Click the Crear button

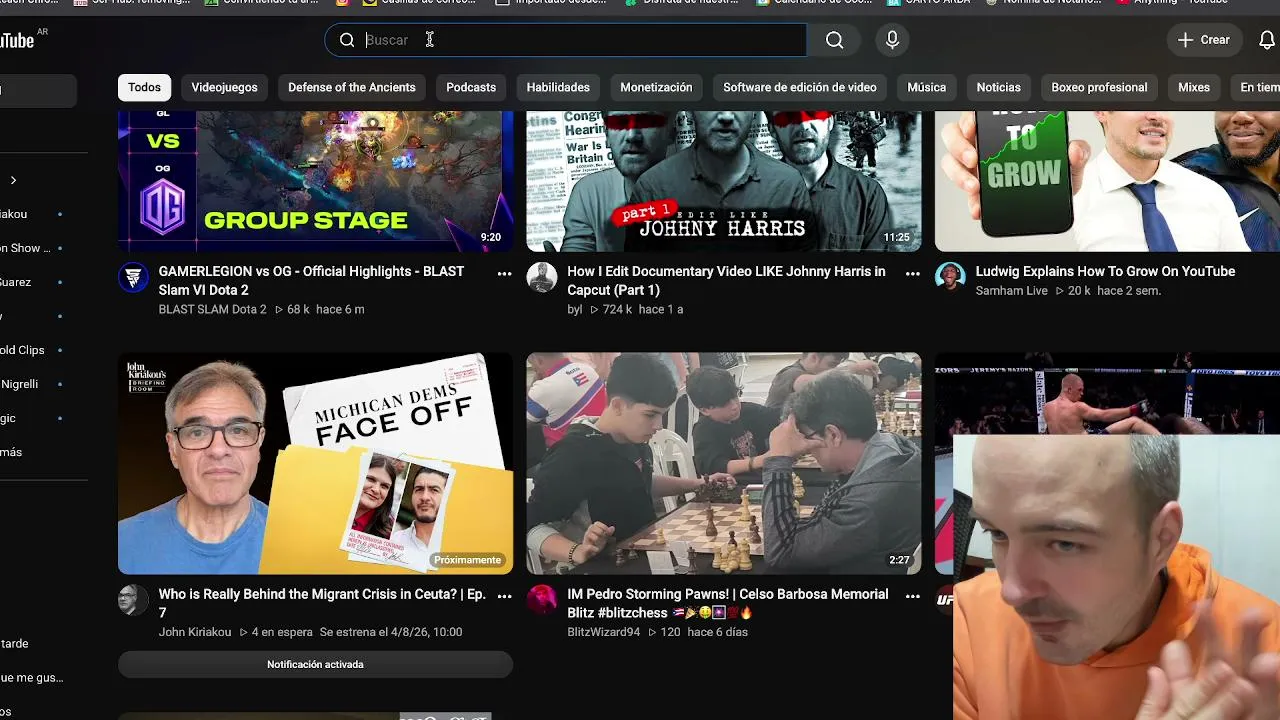click(1204, 40)
